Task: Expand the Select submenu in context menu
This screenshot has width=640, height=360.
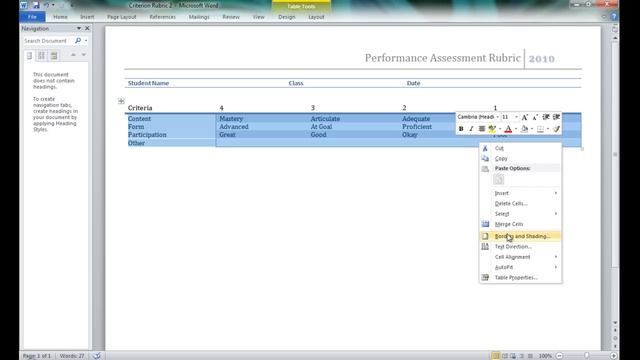Action: click(520, 214)
